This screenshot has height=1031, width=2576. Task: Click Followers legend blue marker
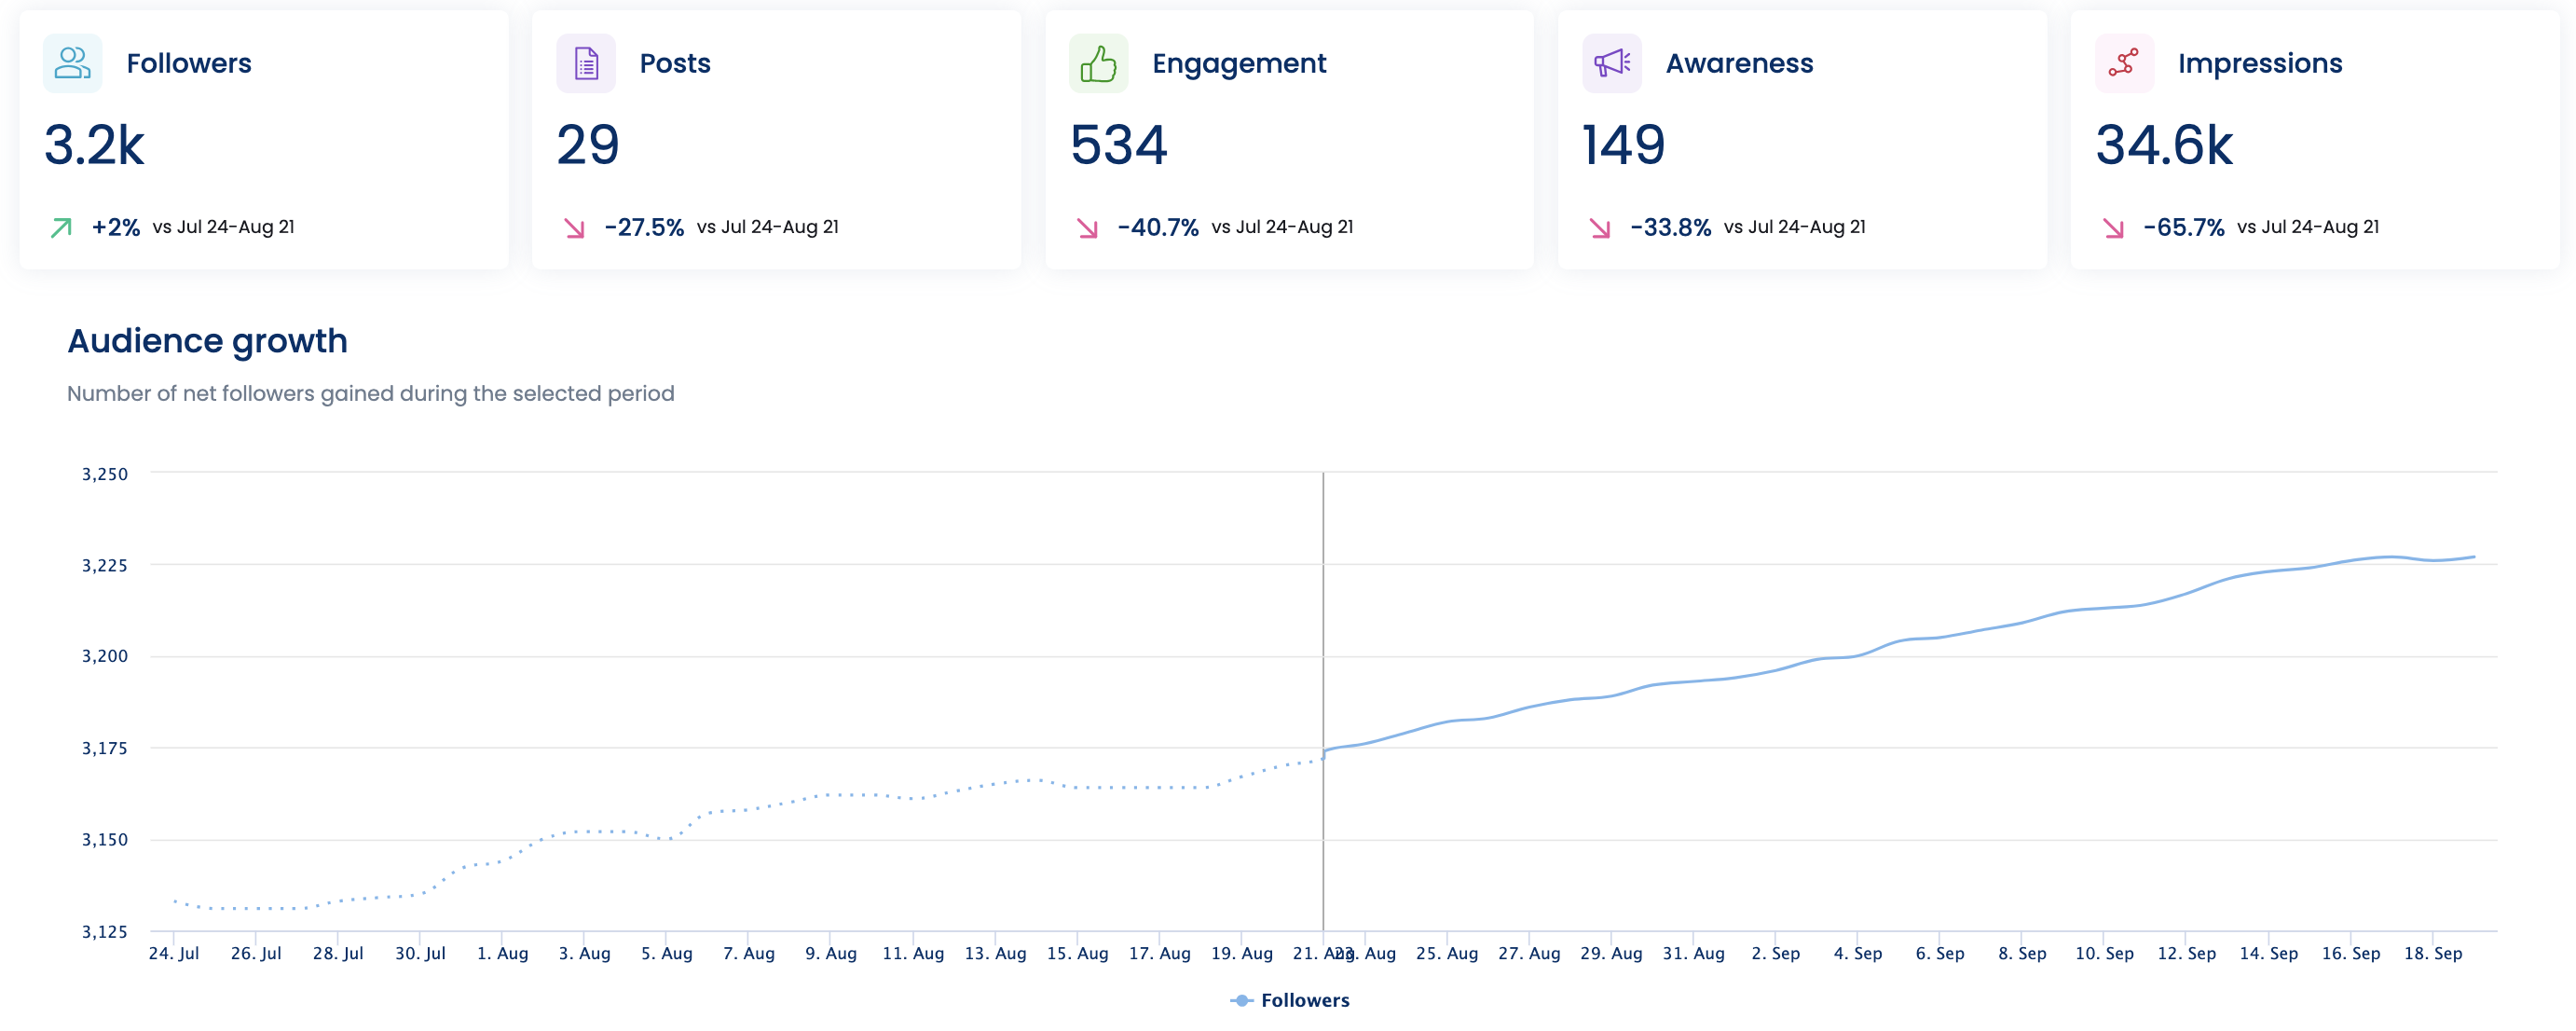pos(1241,1000)
